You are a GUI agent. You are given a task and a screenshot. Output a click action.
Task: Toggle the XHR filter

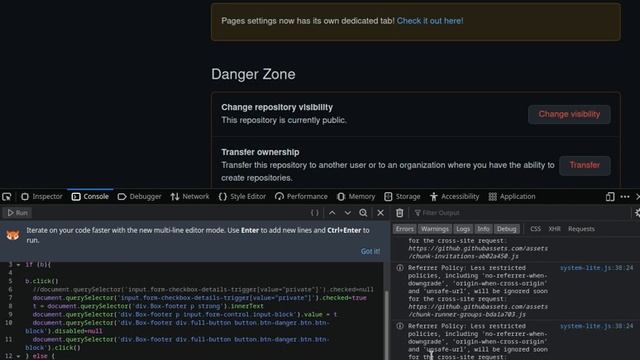[554, 229]
